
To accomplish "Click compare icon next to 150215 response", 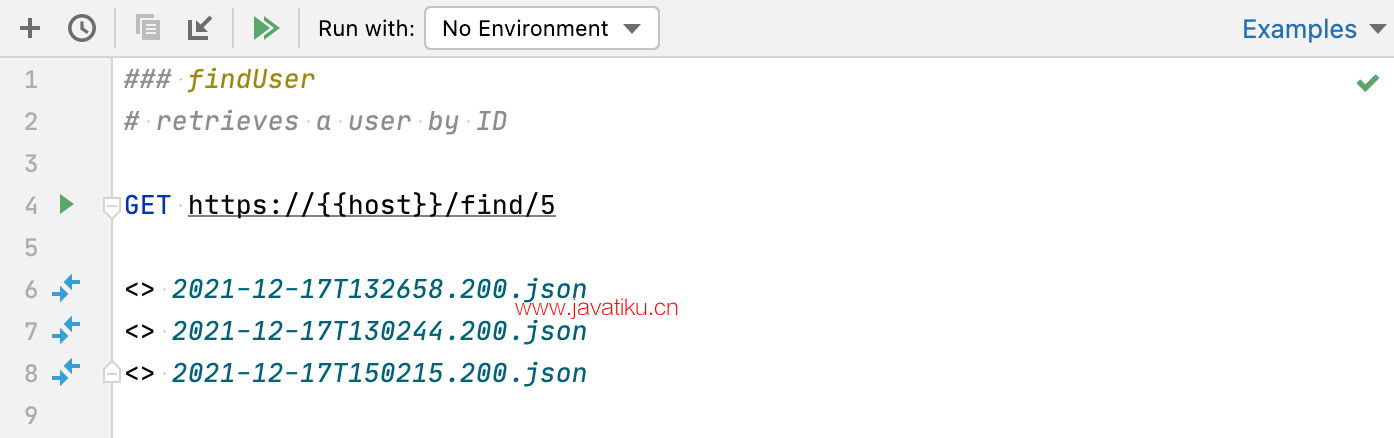I will click(x=66, y=373).
